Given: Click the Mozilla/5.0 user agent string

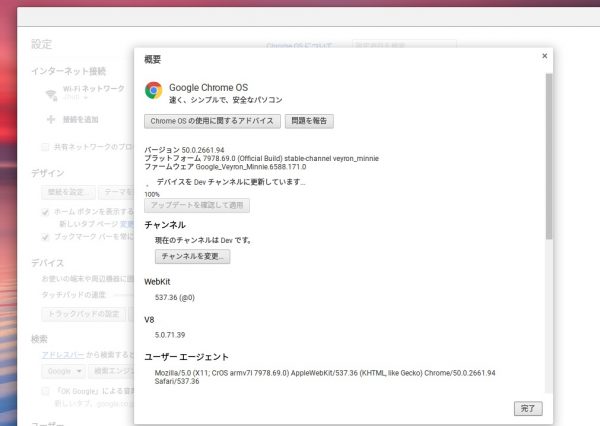Looking at the screenshot, I should click(x=325, y=377).
